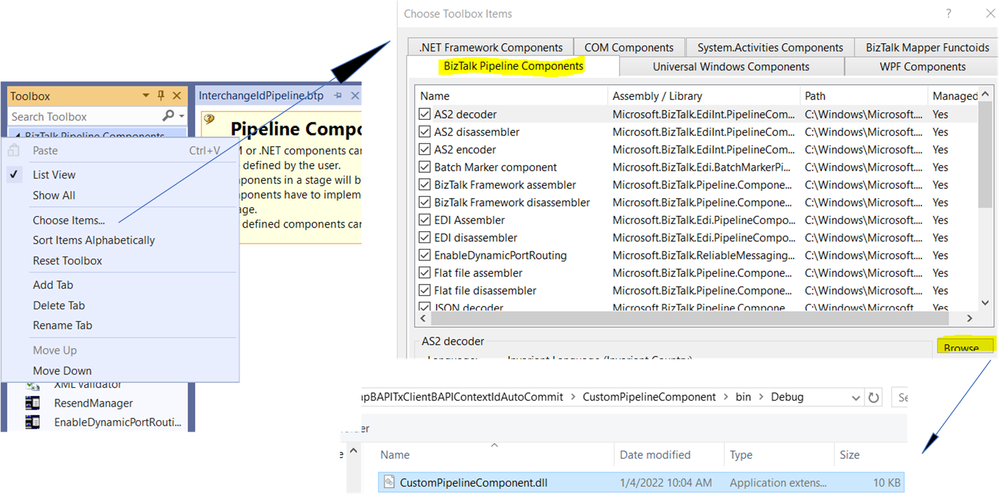Toggle BizTalk Framework assembler checkbox
Screen dimensions: 999x494
pyautogui.click(x=424, y=185)
